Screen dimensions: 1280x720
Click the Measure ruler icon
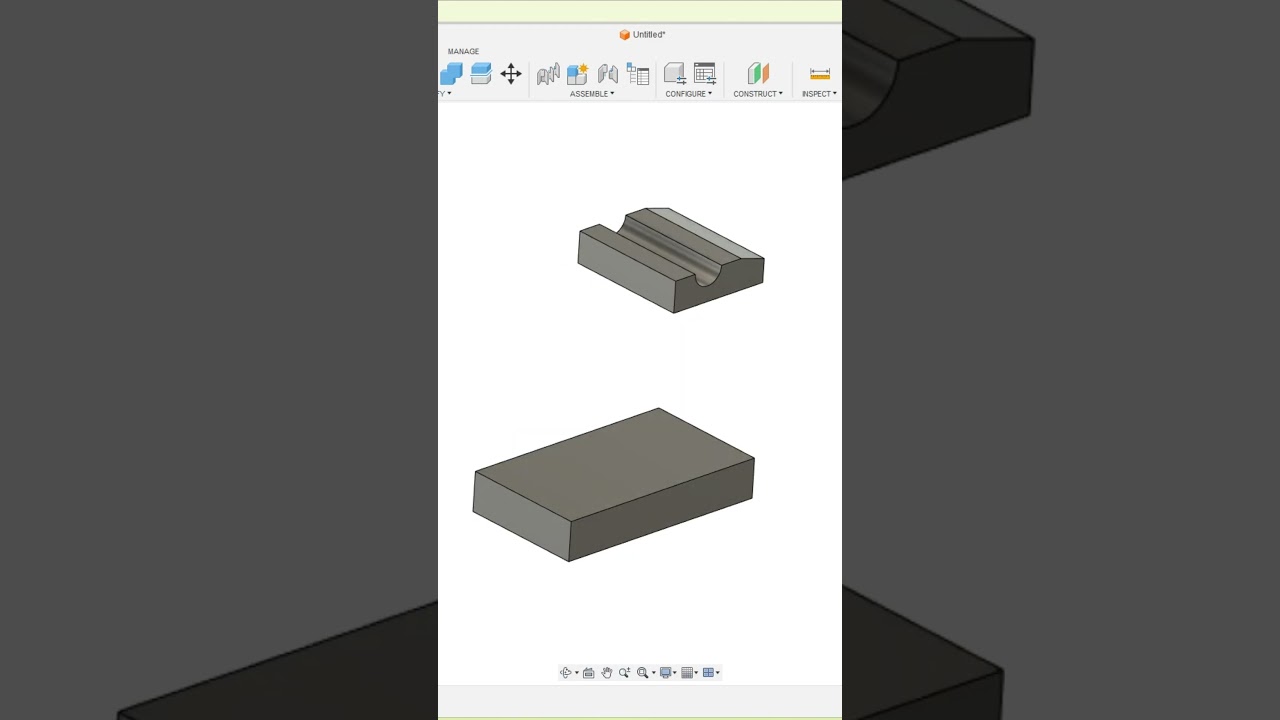click(x=820, y=73)
